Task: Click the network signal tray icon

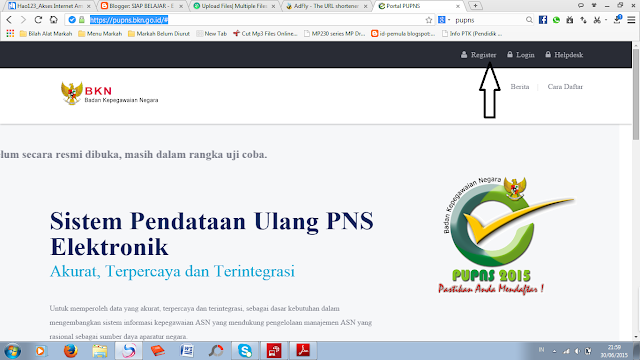Action: (566, 351)
